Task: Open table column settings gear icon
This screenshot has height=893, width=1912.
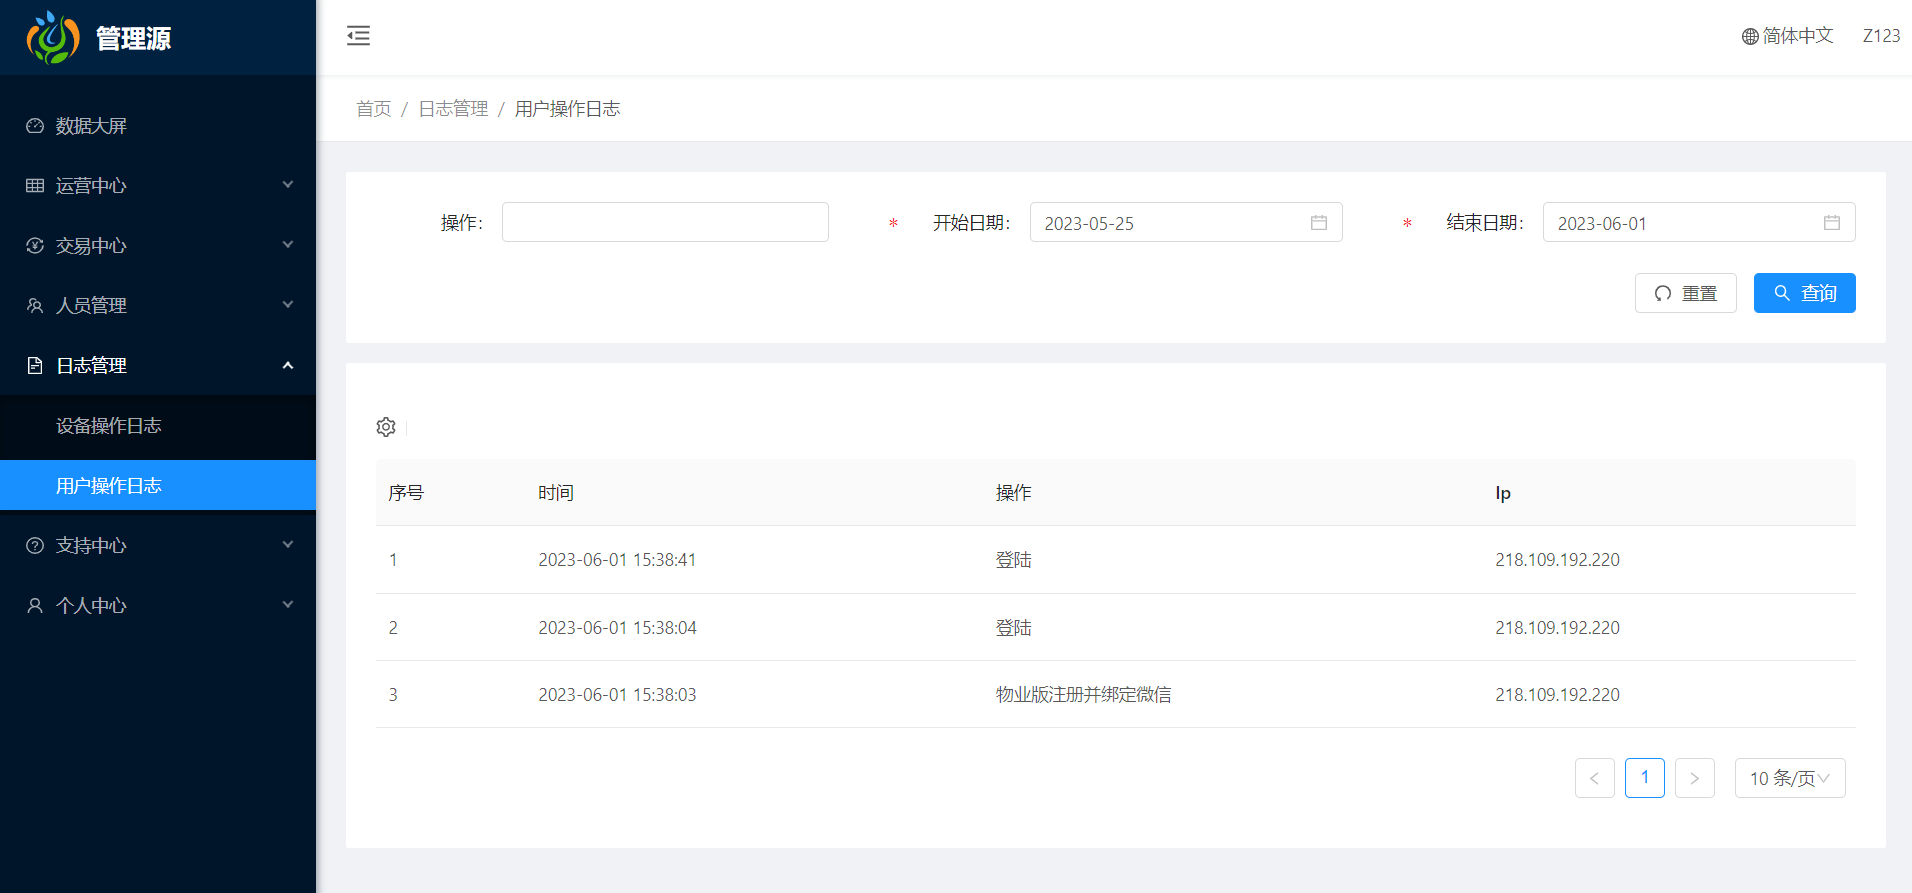Action: pos(386,427)
